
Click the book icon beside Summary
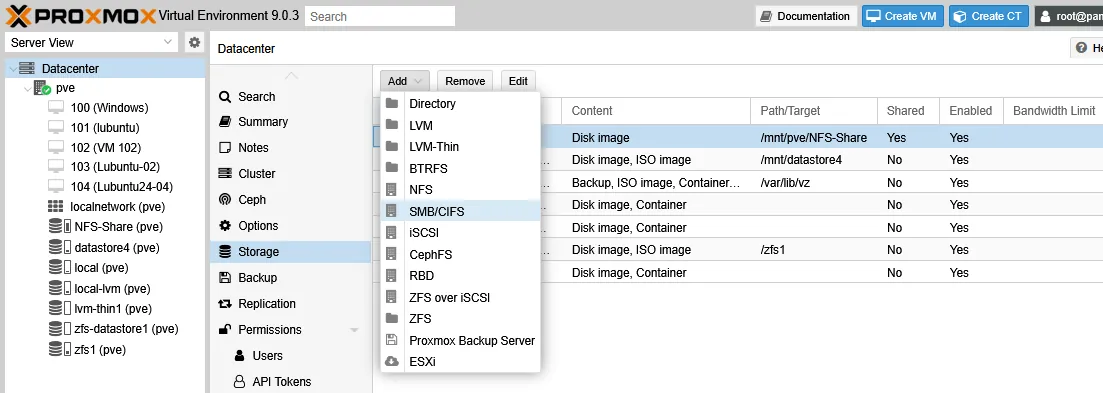point(225,122)
